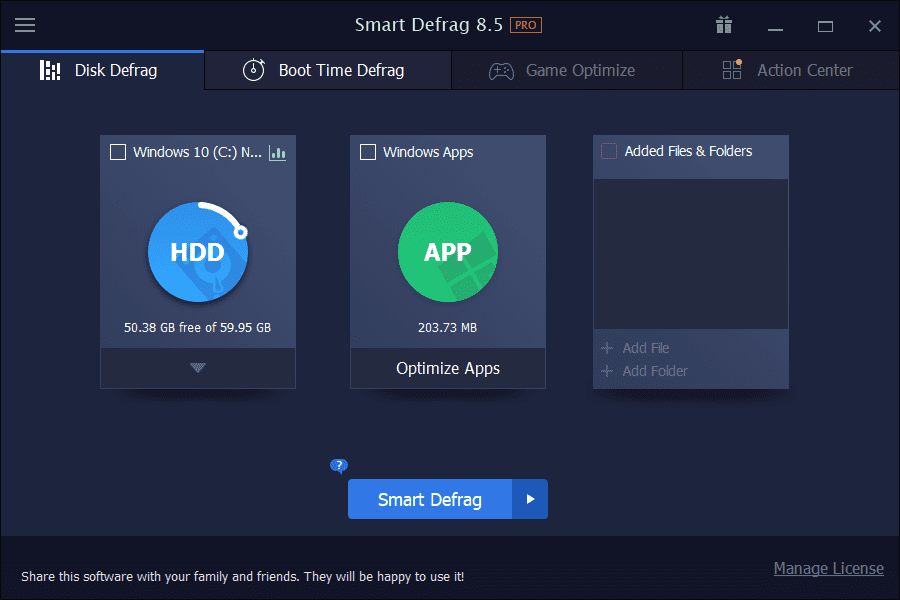900x600 pixels.
Task: Click the plus icon next to Add File
Action: pos(607,348)
